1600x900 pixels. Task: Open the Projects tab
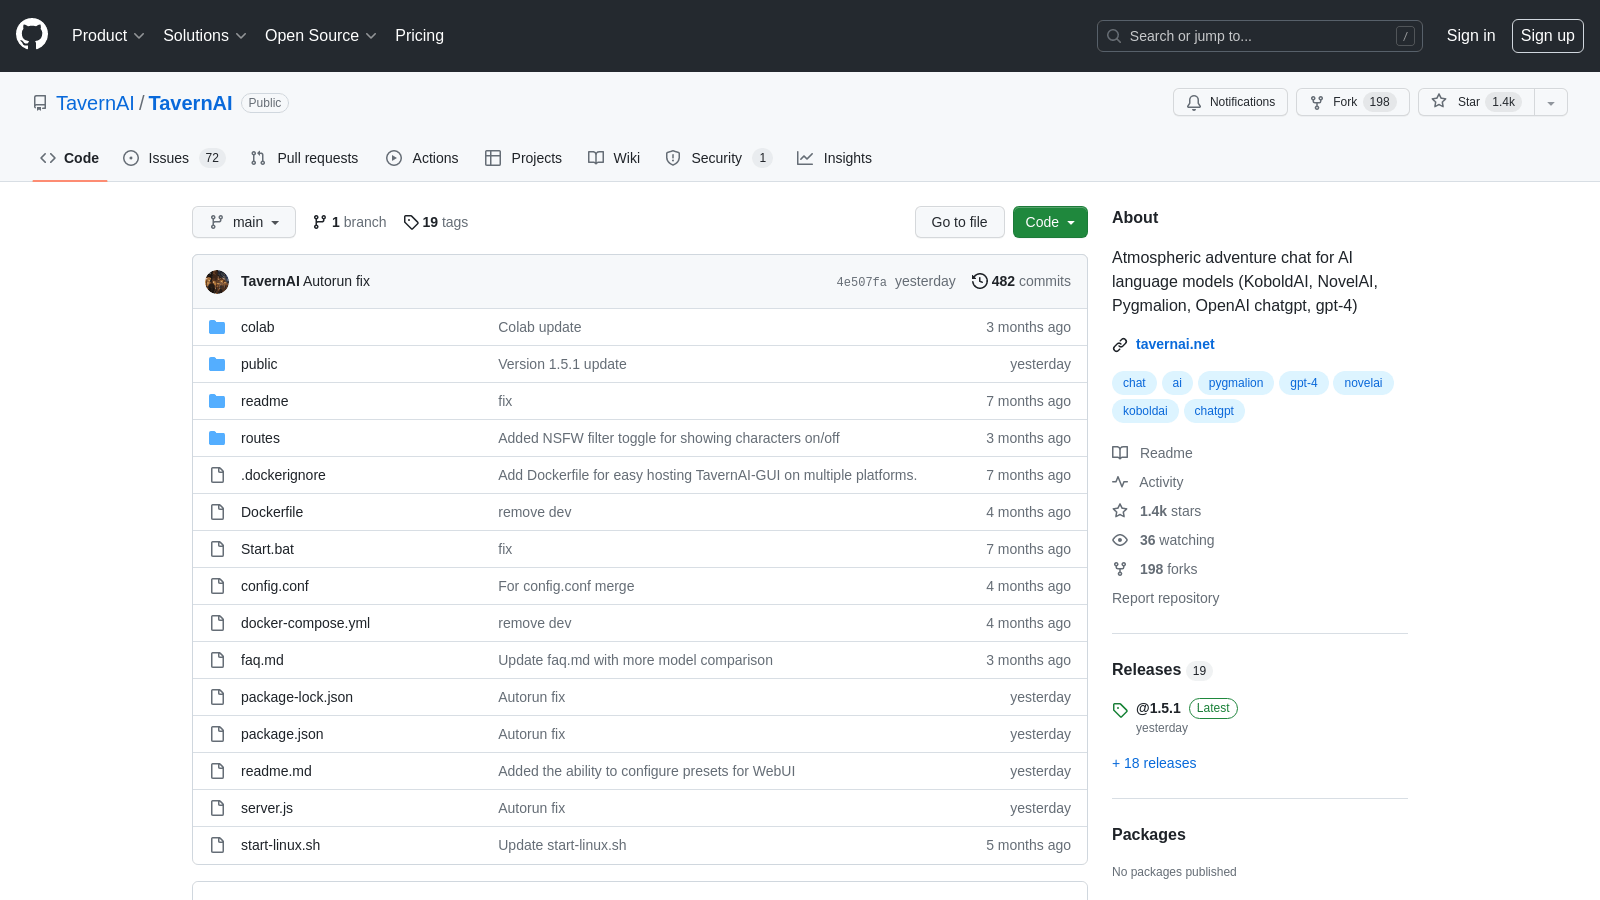(x=523, y=158)
